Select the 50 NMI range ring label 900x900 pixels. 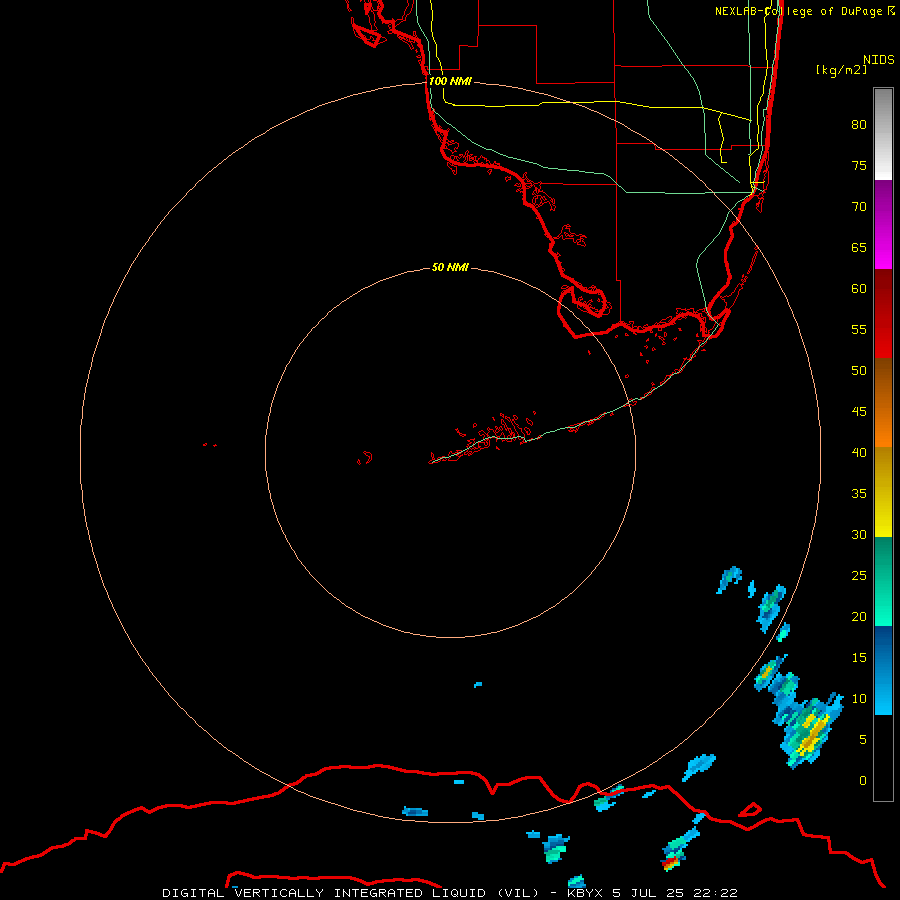[451, 267]
